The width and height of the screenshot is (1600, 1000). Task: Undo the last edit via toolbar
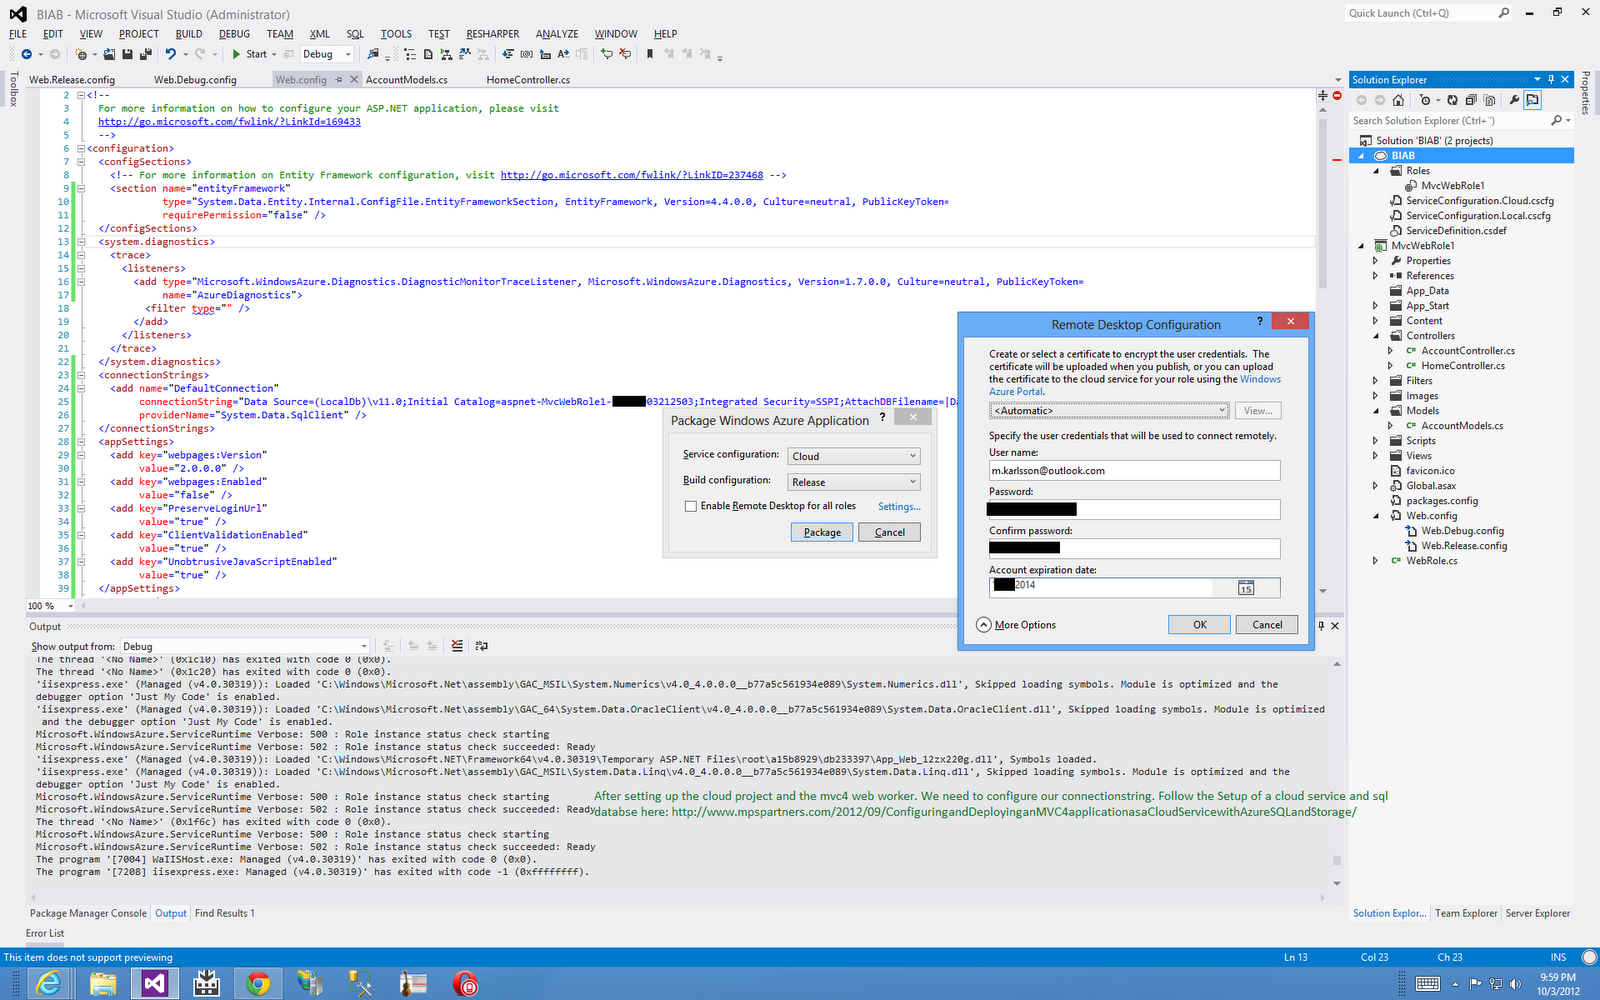(170, 54)
